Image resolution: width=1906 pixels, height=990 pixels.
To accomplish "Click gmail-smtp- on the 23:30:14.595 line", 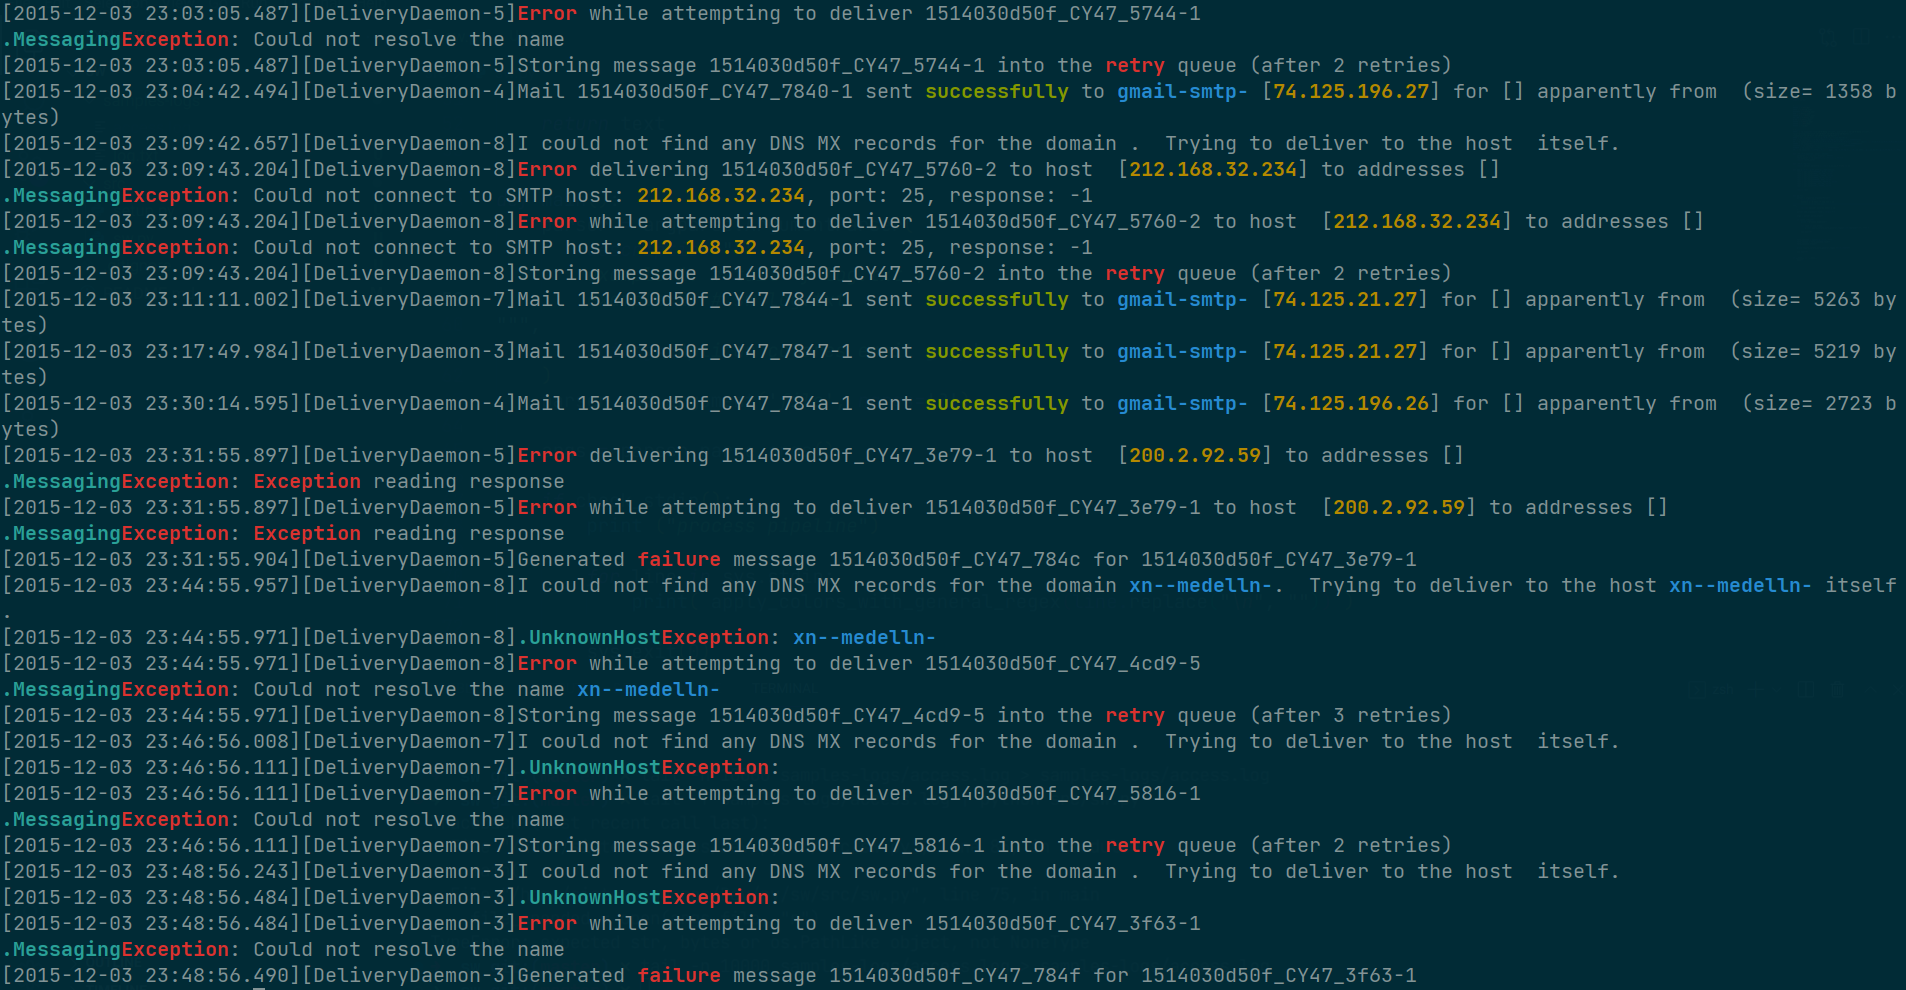I will (x=1182, y=403).
